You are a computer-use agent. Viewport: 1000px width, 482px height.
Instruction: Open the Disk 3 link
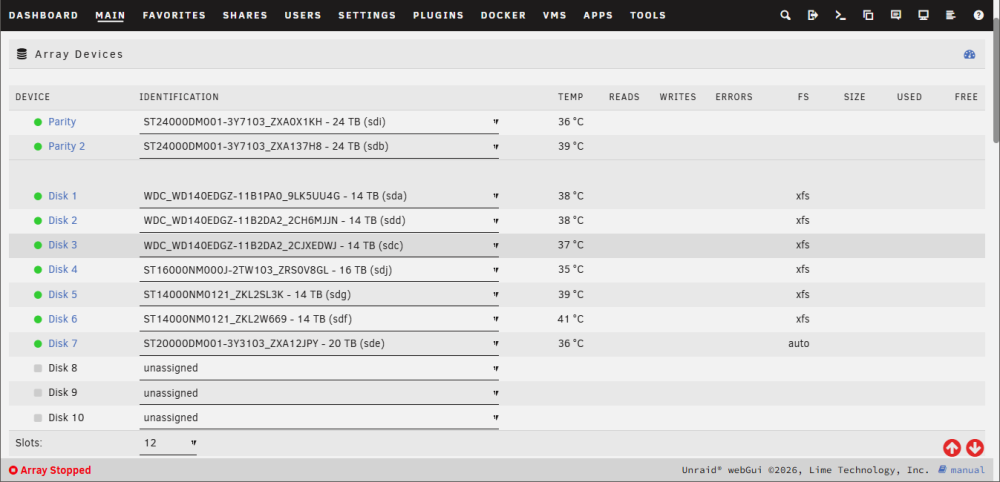[x=62, y=245]
